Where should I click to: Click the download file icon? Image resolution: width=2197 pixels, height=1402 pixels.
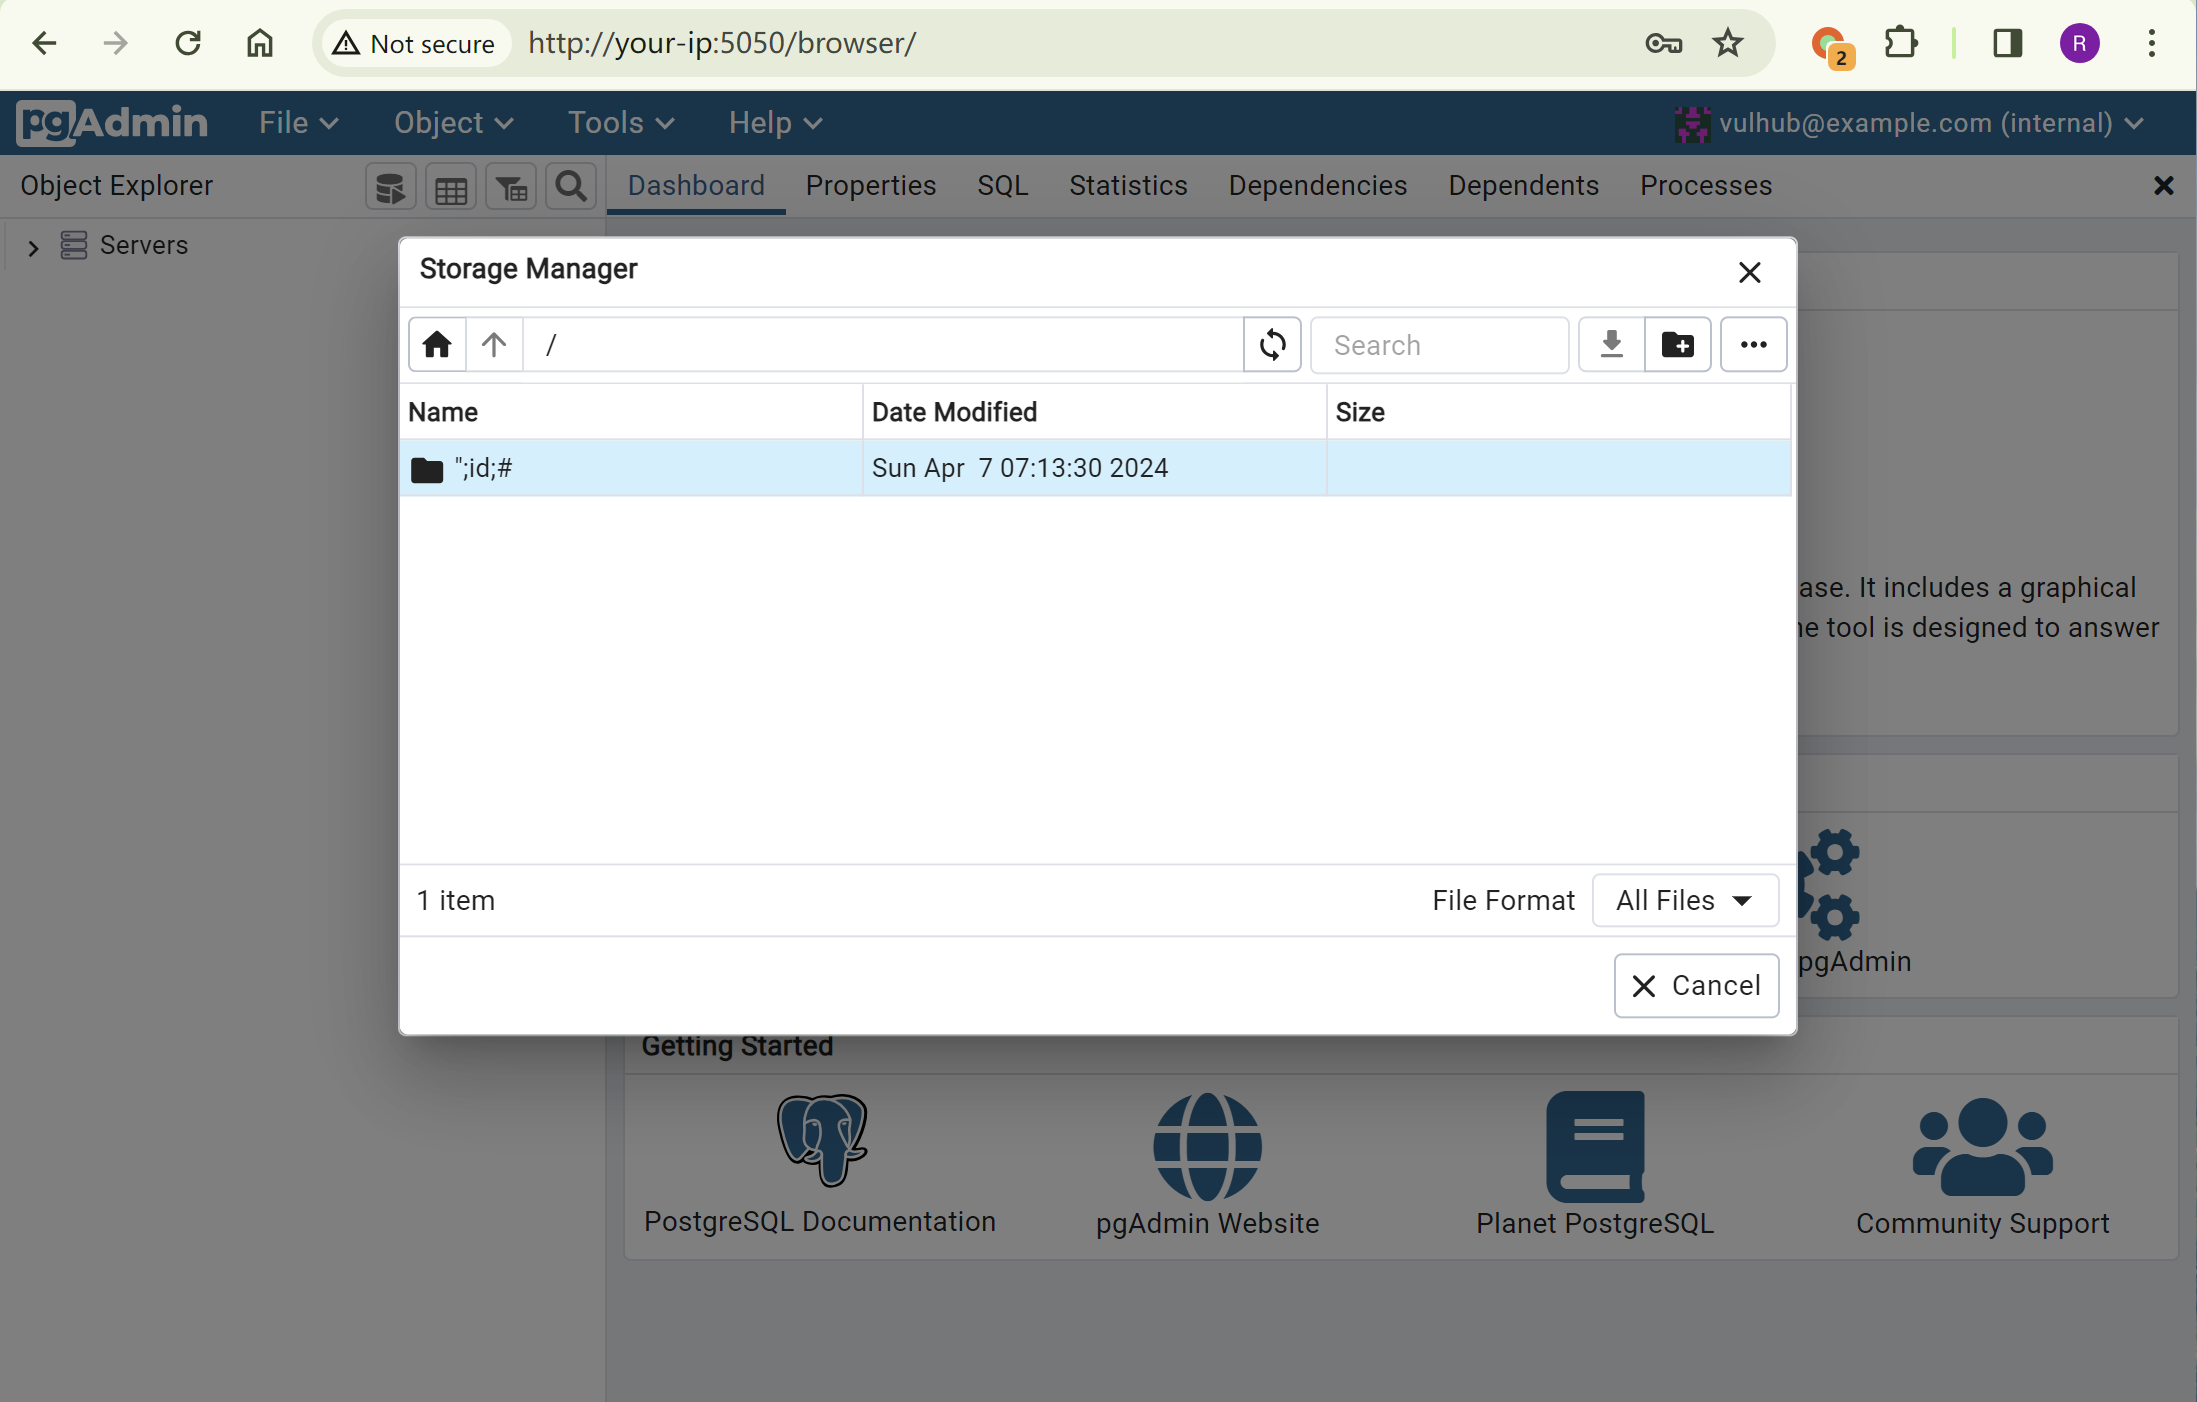[x=1611, y=345]
